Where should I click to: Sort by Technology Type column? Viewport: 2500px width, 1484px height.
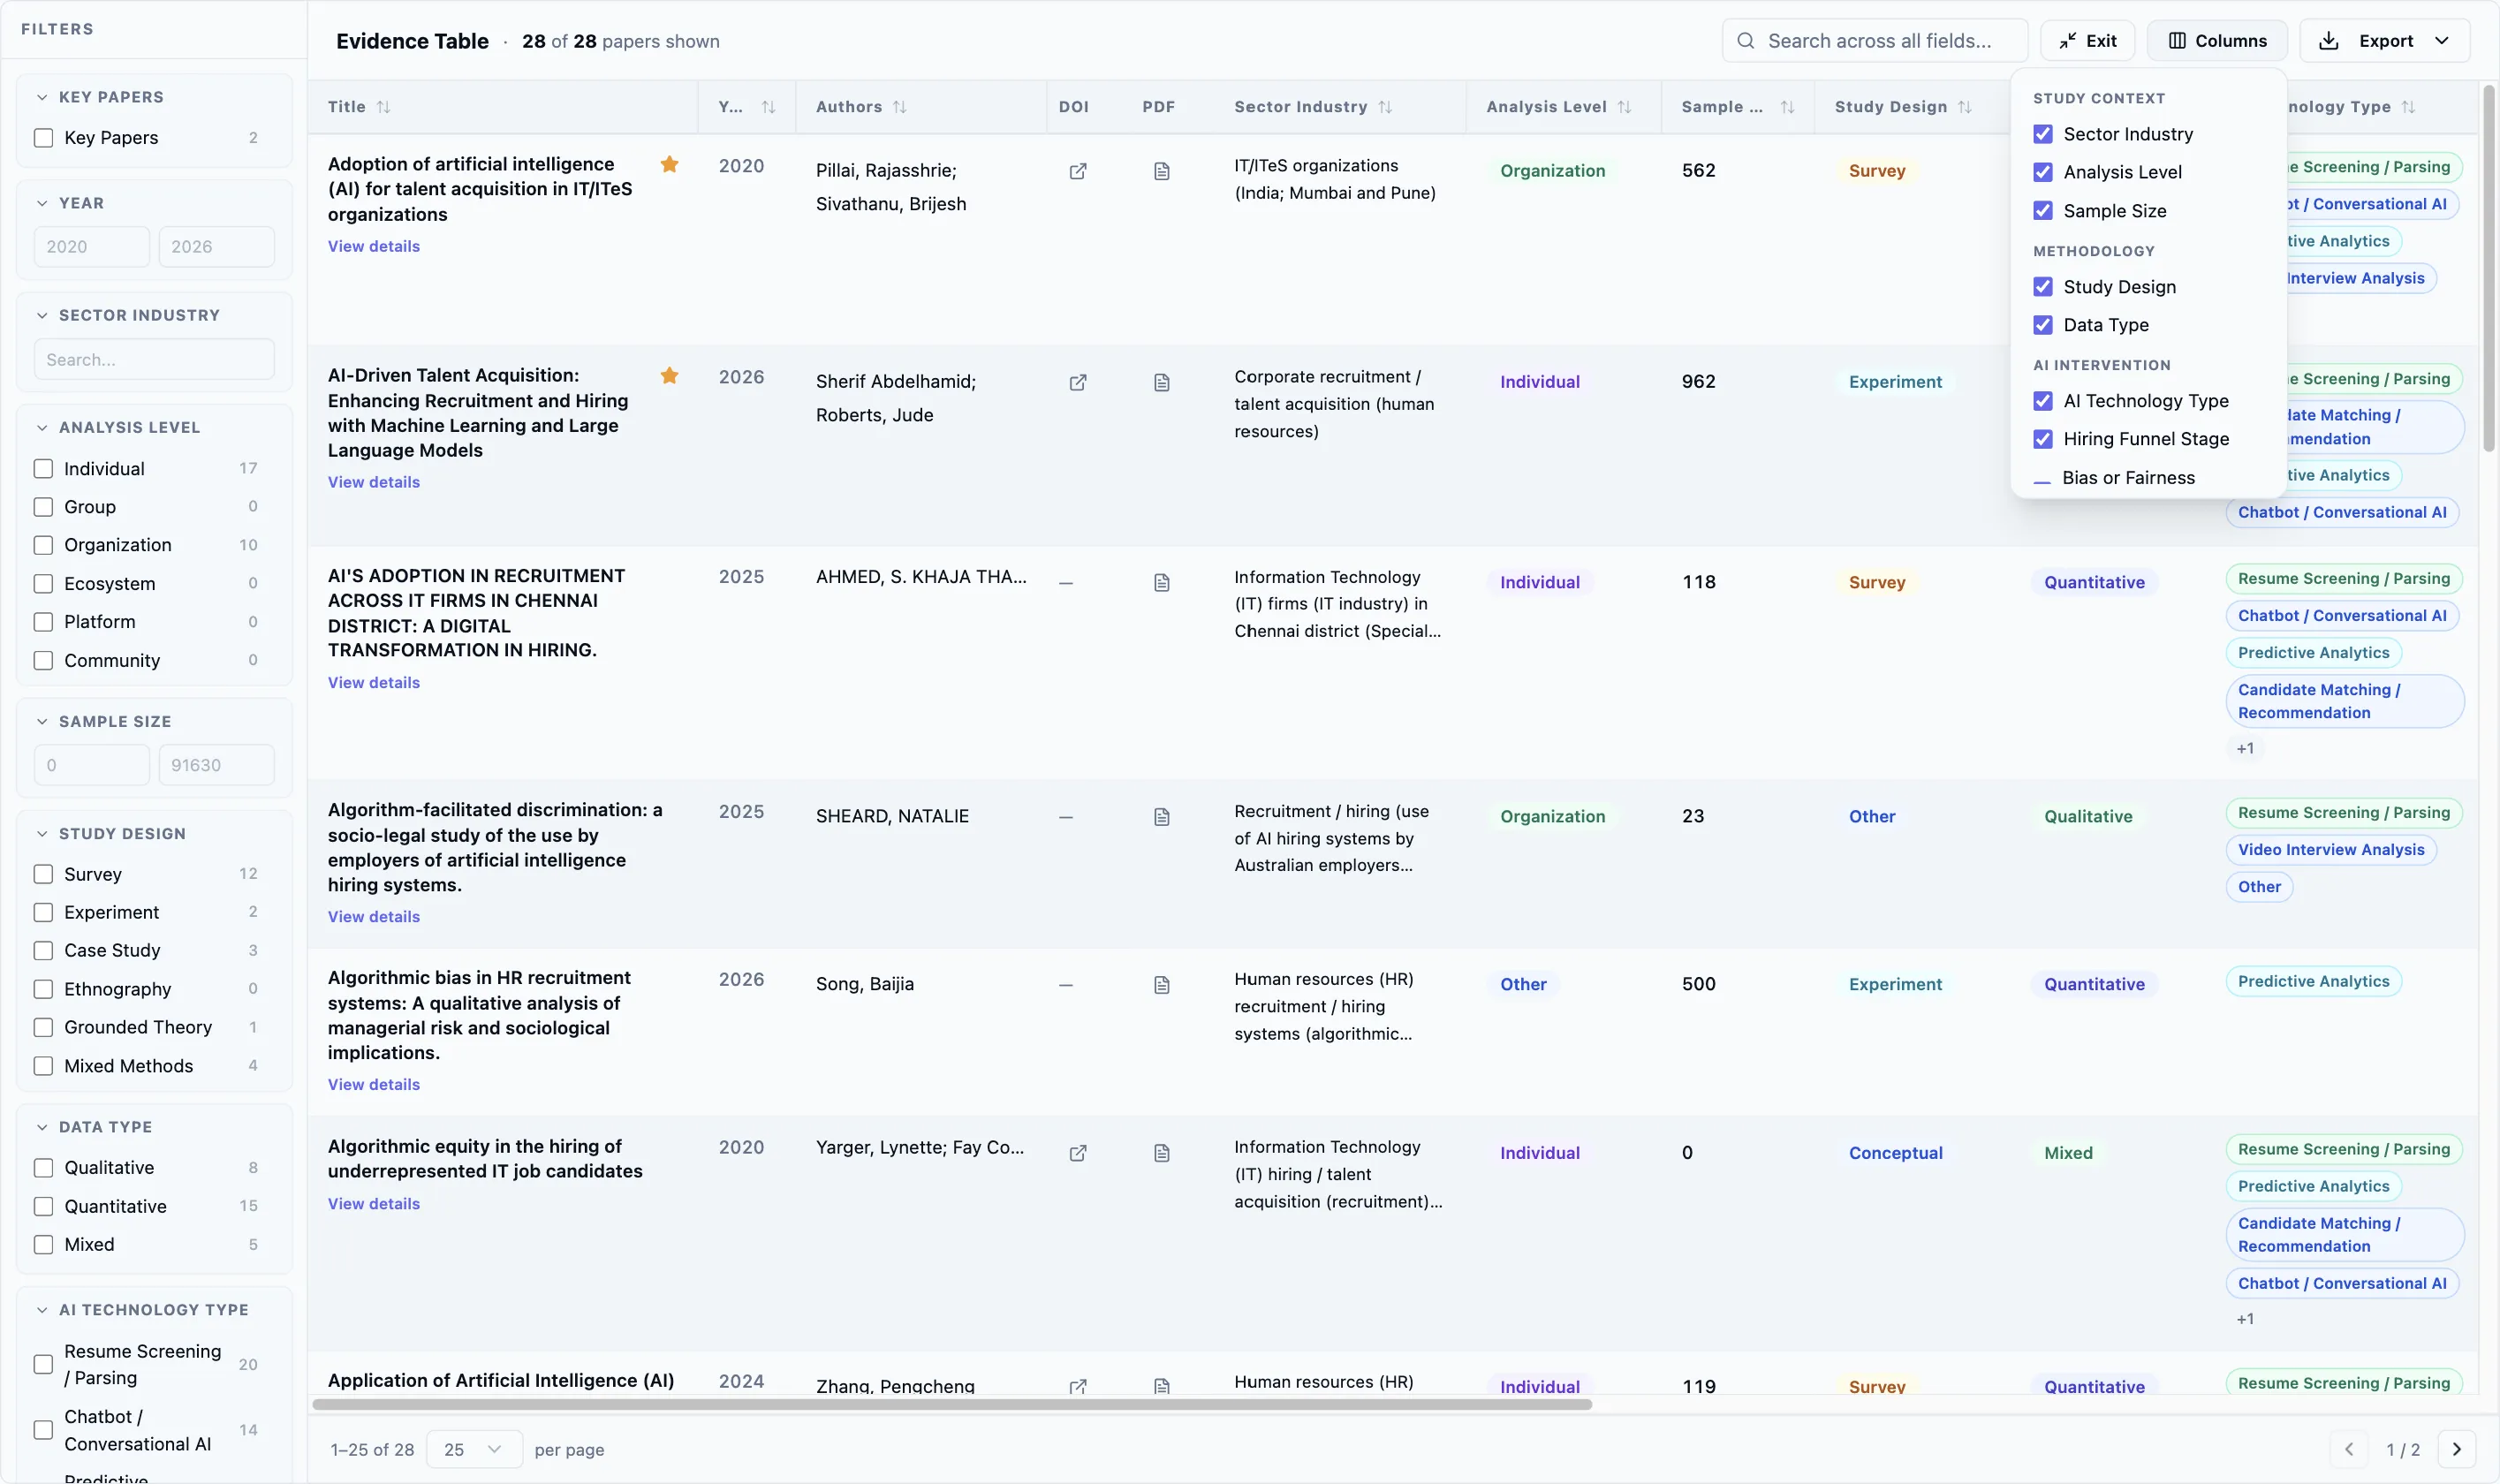2408,107
